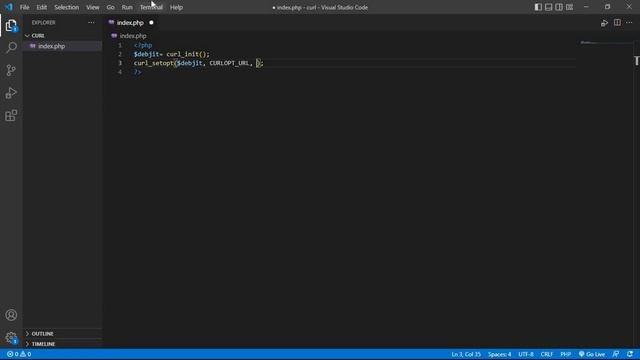This screenshot has height=360, width=640.
Task: Open the File menu
Action: point(24,7)
